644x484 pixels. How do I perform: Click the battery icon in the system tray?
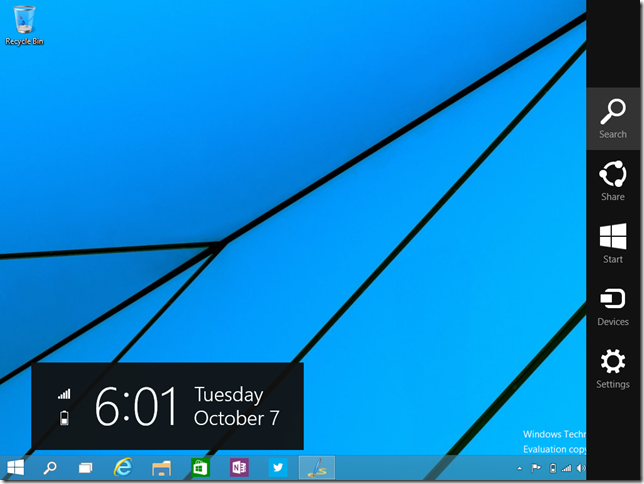click(x=553, y=468)
